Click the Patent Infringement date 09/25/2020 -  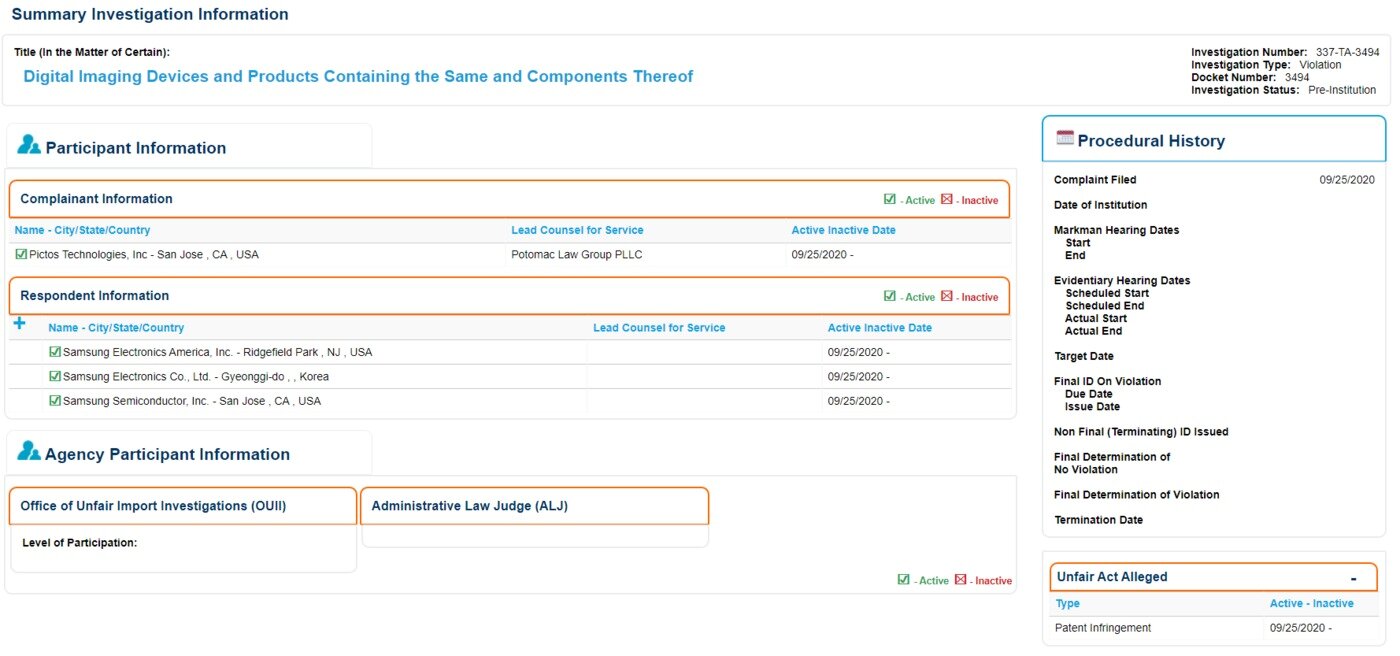(x=1301, y=628)
